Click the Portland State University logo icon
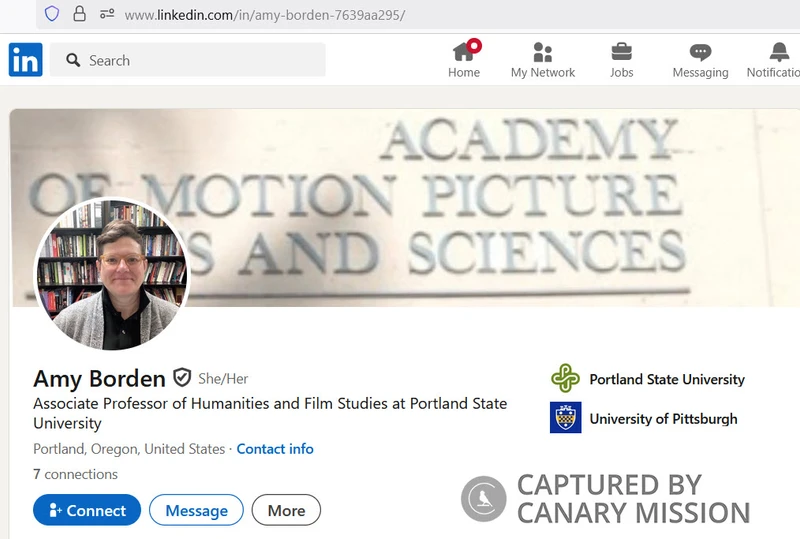Viewport: 800px width, 539px height. pos(565,378)
